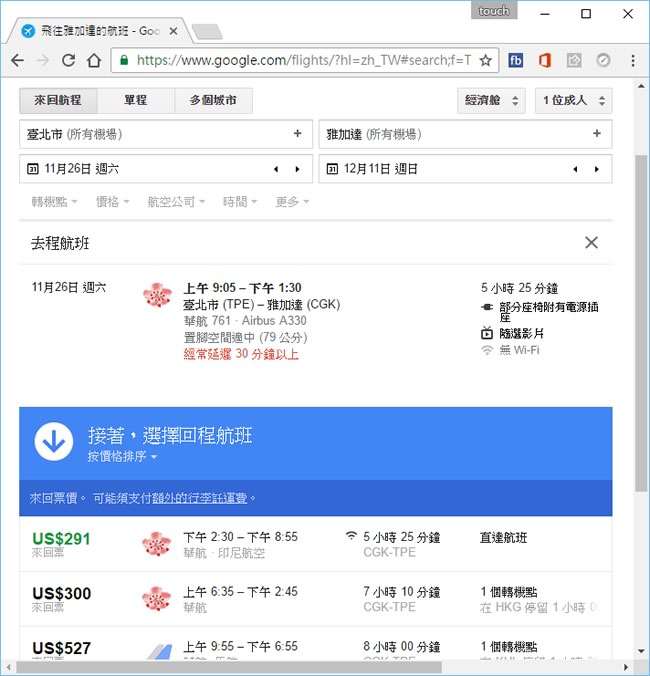Viewport: 650px width, 676px height.
Task: Click the grey edit extension icon
Action: [574, 60]
